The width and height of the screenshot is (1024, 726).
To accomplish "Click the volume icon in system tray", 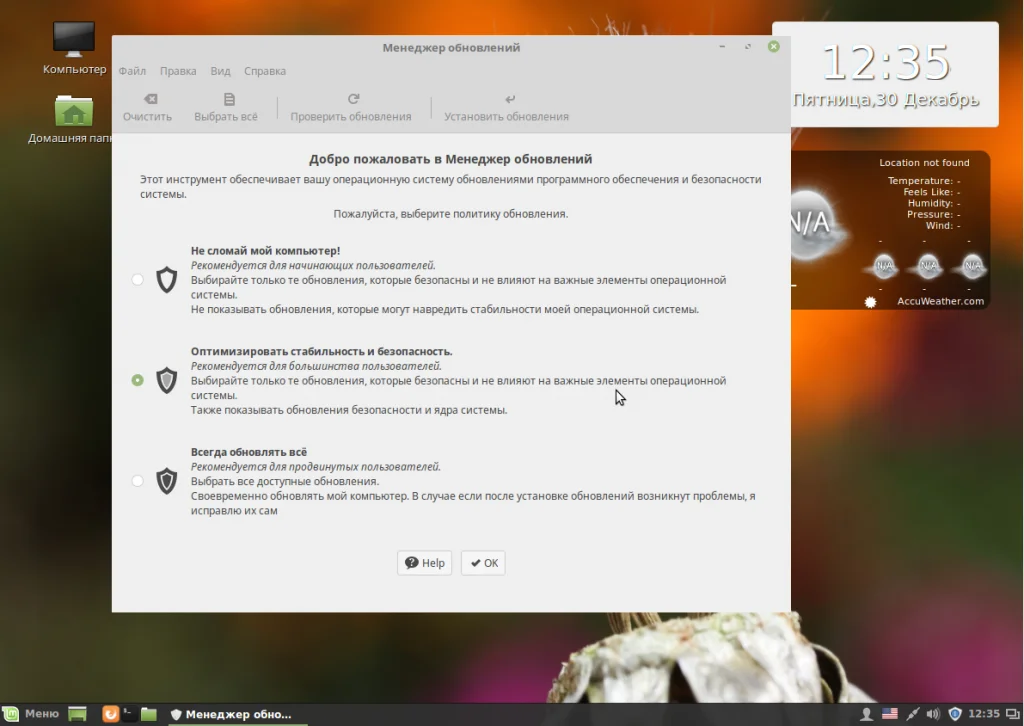I will pos(933,714).
